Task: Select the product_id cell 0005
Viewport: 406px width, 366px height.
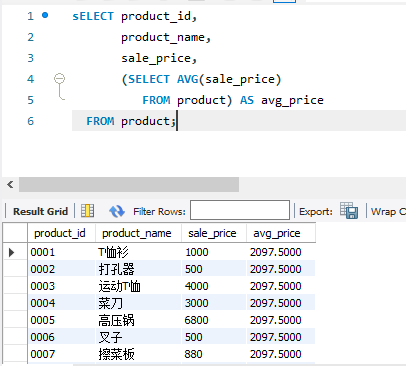Action: pos(61,320)
